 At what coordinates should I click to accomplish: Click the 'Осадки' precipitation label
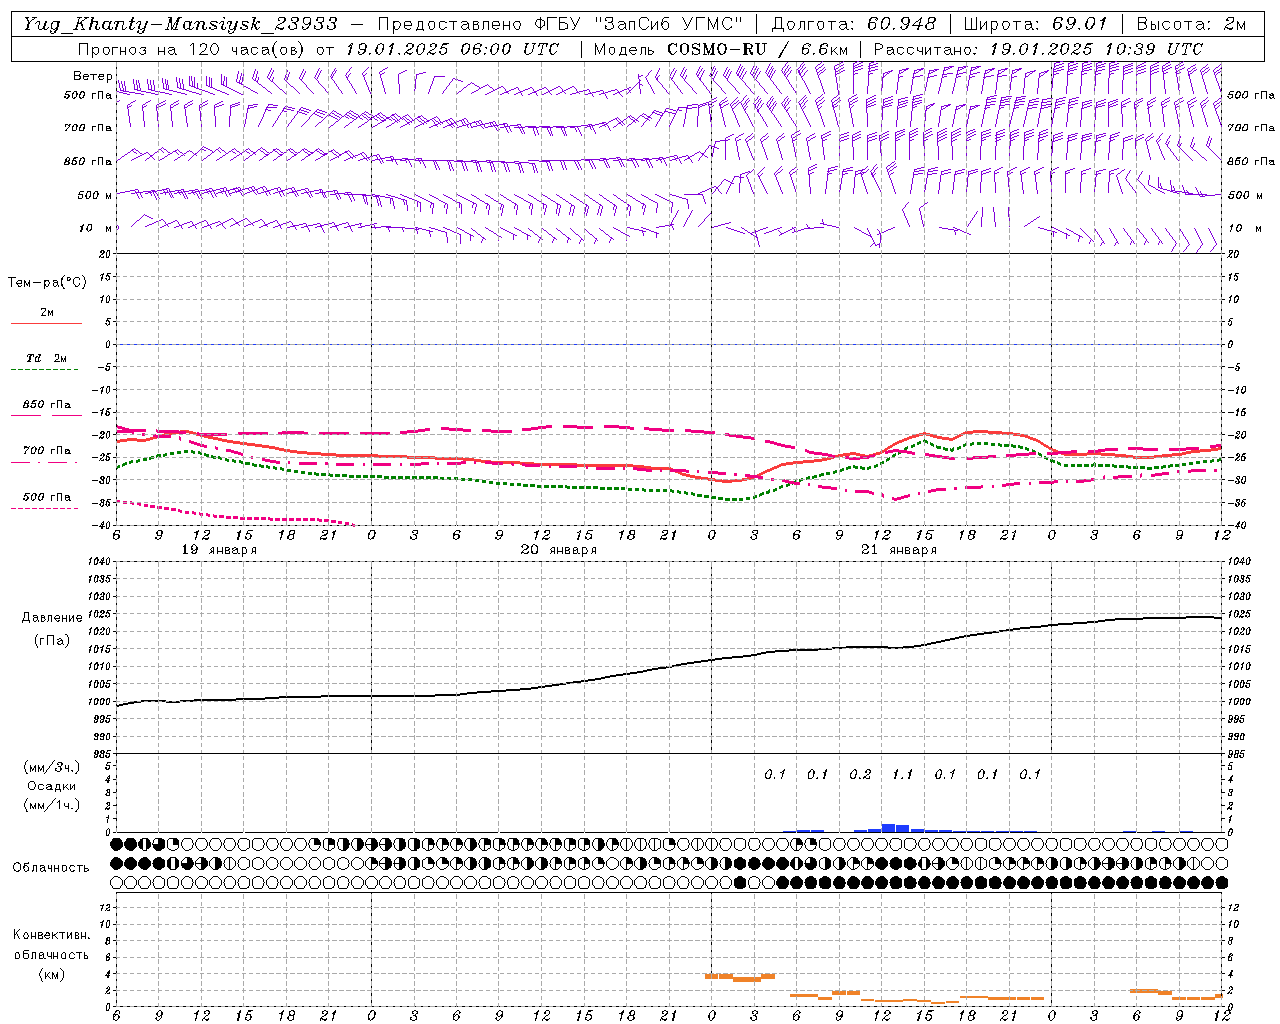[52, 786]
